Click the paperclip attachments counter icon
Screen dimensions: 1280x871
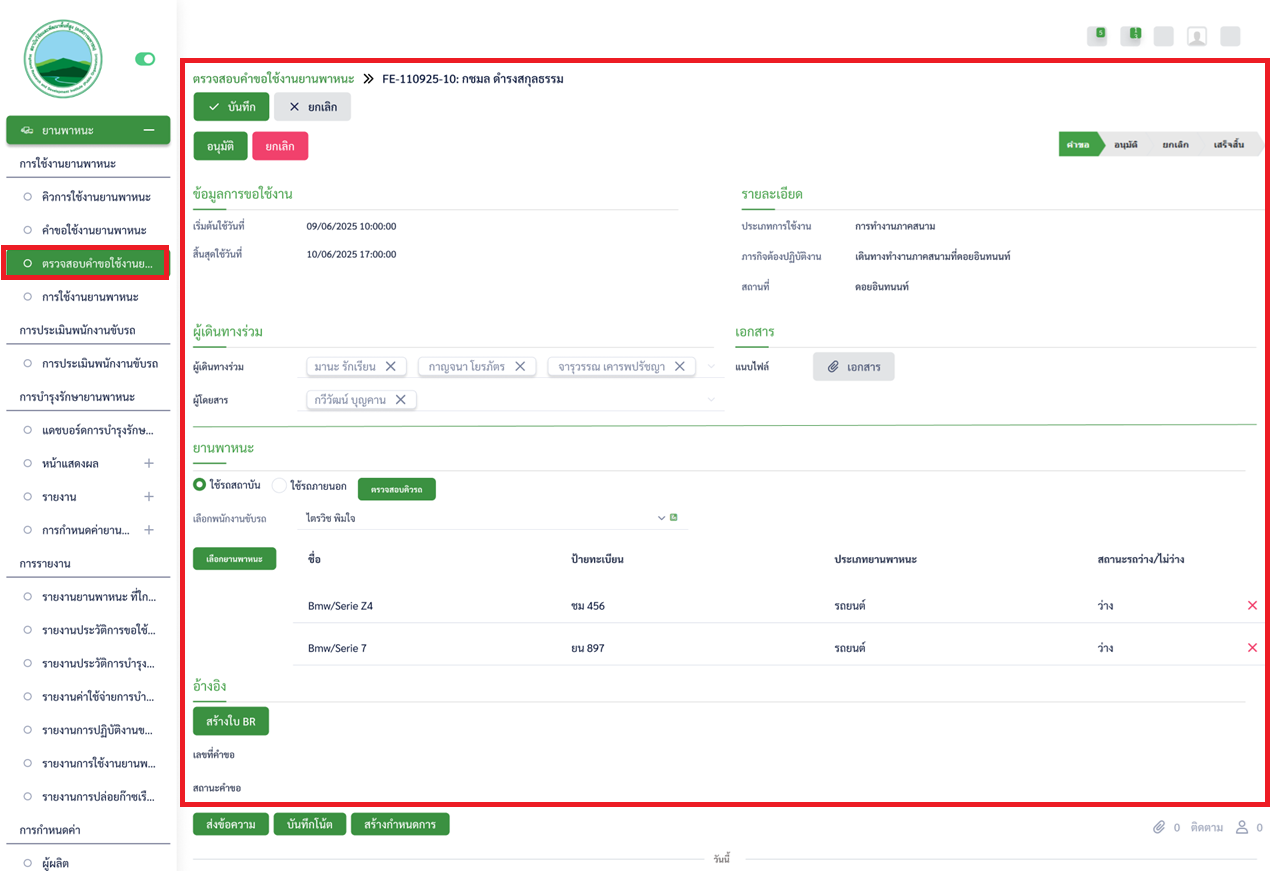click(1159, 827)
